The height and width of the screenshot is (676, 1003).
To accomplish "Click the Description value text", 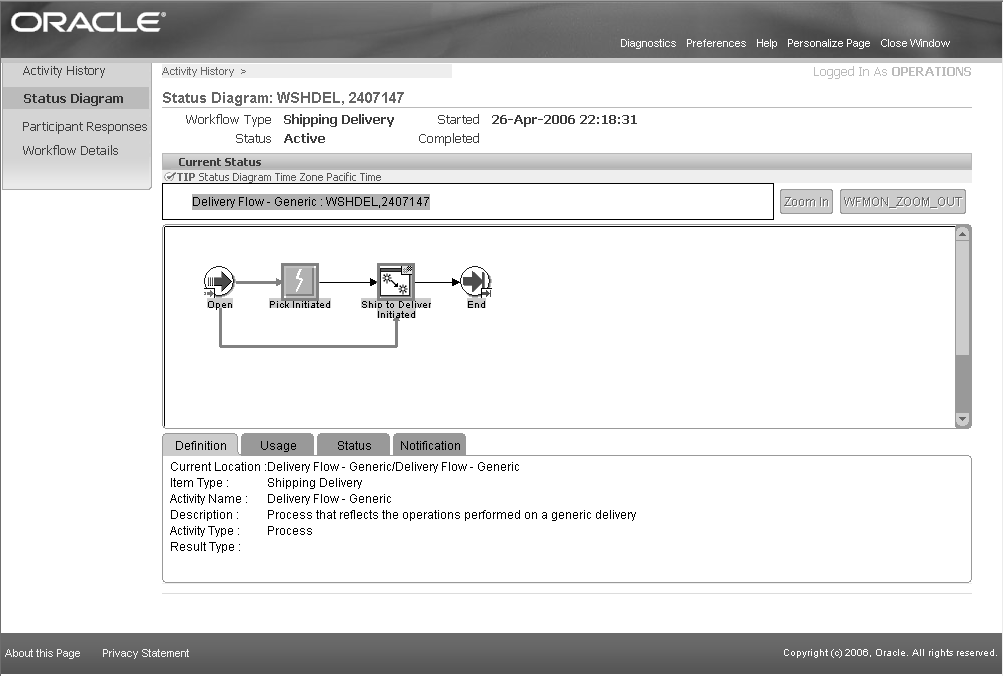I will pyautogui.click(x=451, y=515).
